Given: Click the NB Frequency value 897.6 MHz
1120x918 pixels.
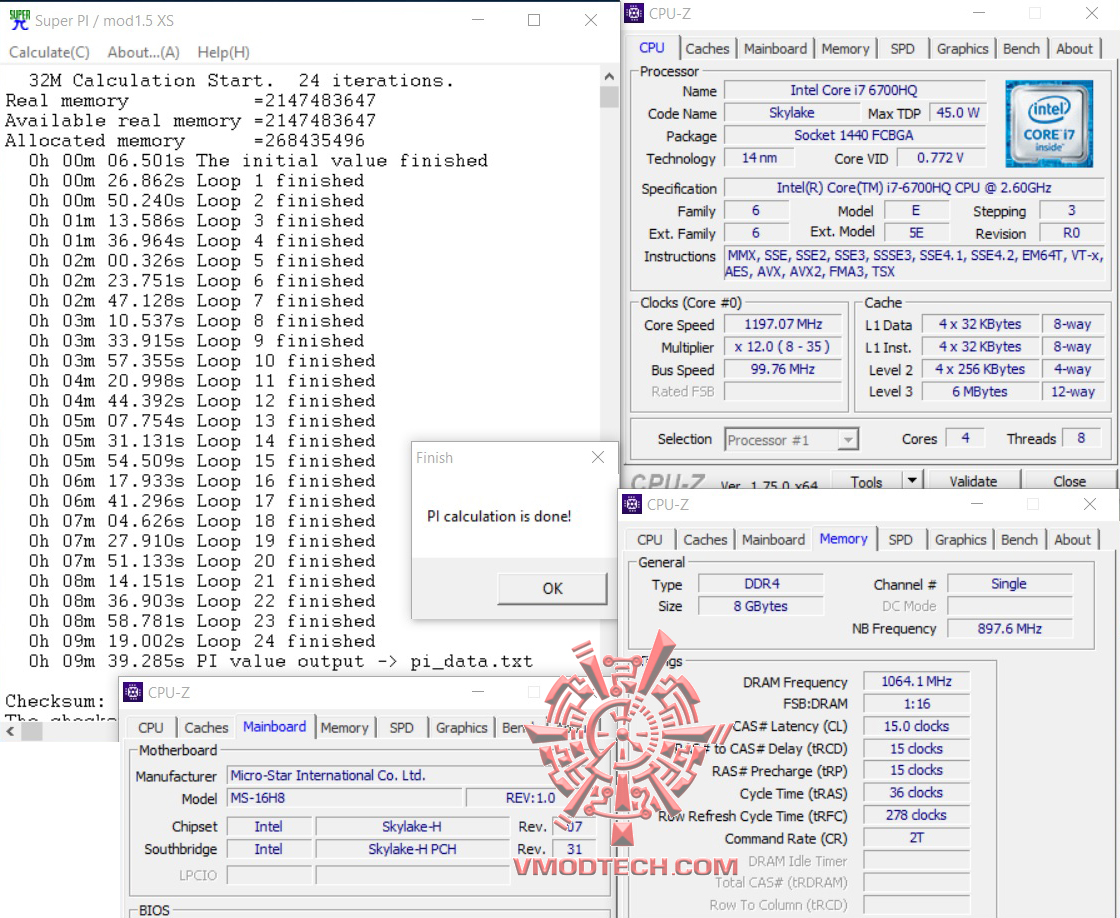Looking at the screenshot, I should point(1009,629).
